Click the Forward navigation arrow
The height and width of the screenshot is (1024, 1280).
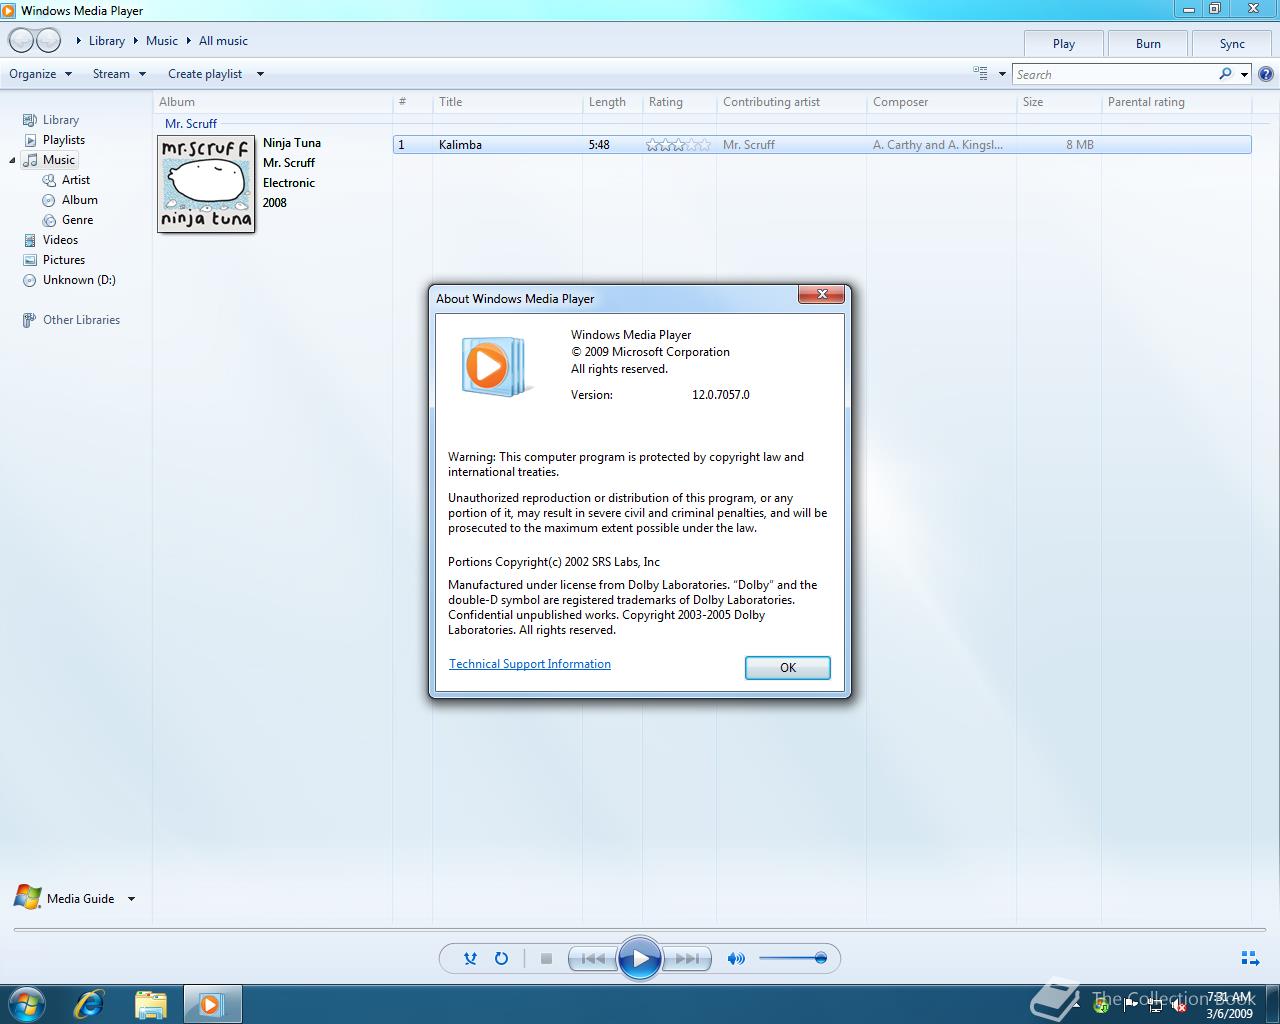click(x=48, y=40)
